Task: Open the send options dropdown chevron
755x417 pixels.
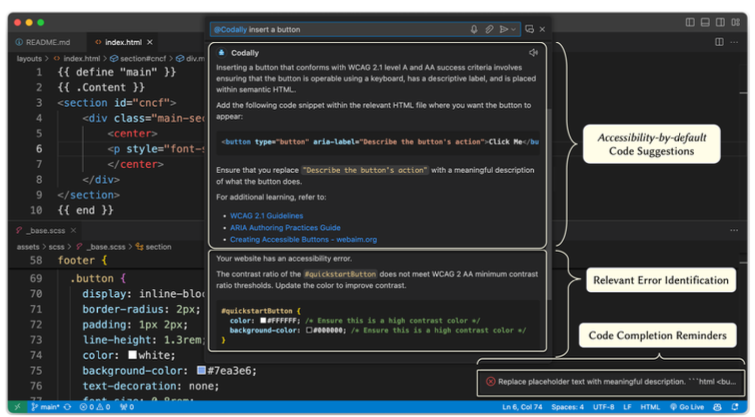Action: [514, 29]
